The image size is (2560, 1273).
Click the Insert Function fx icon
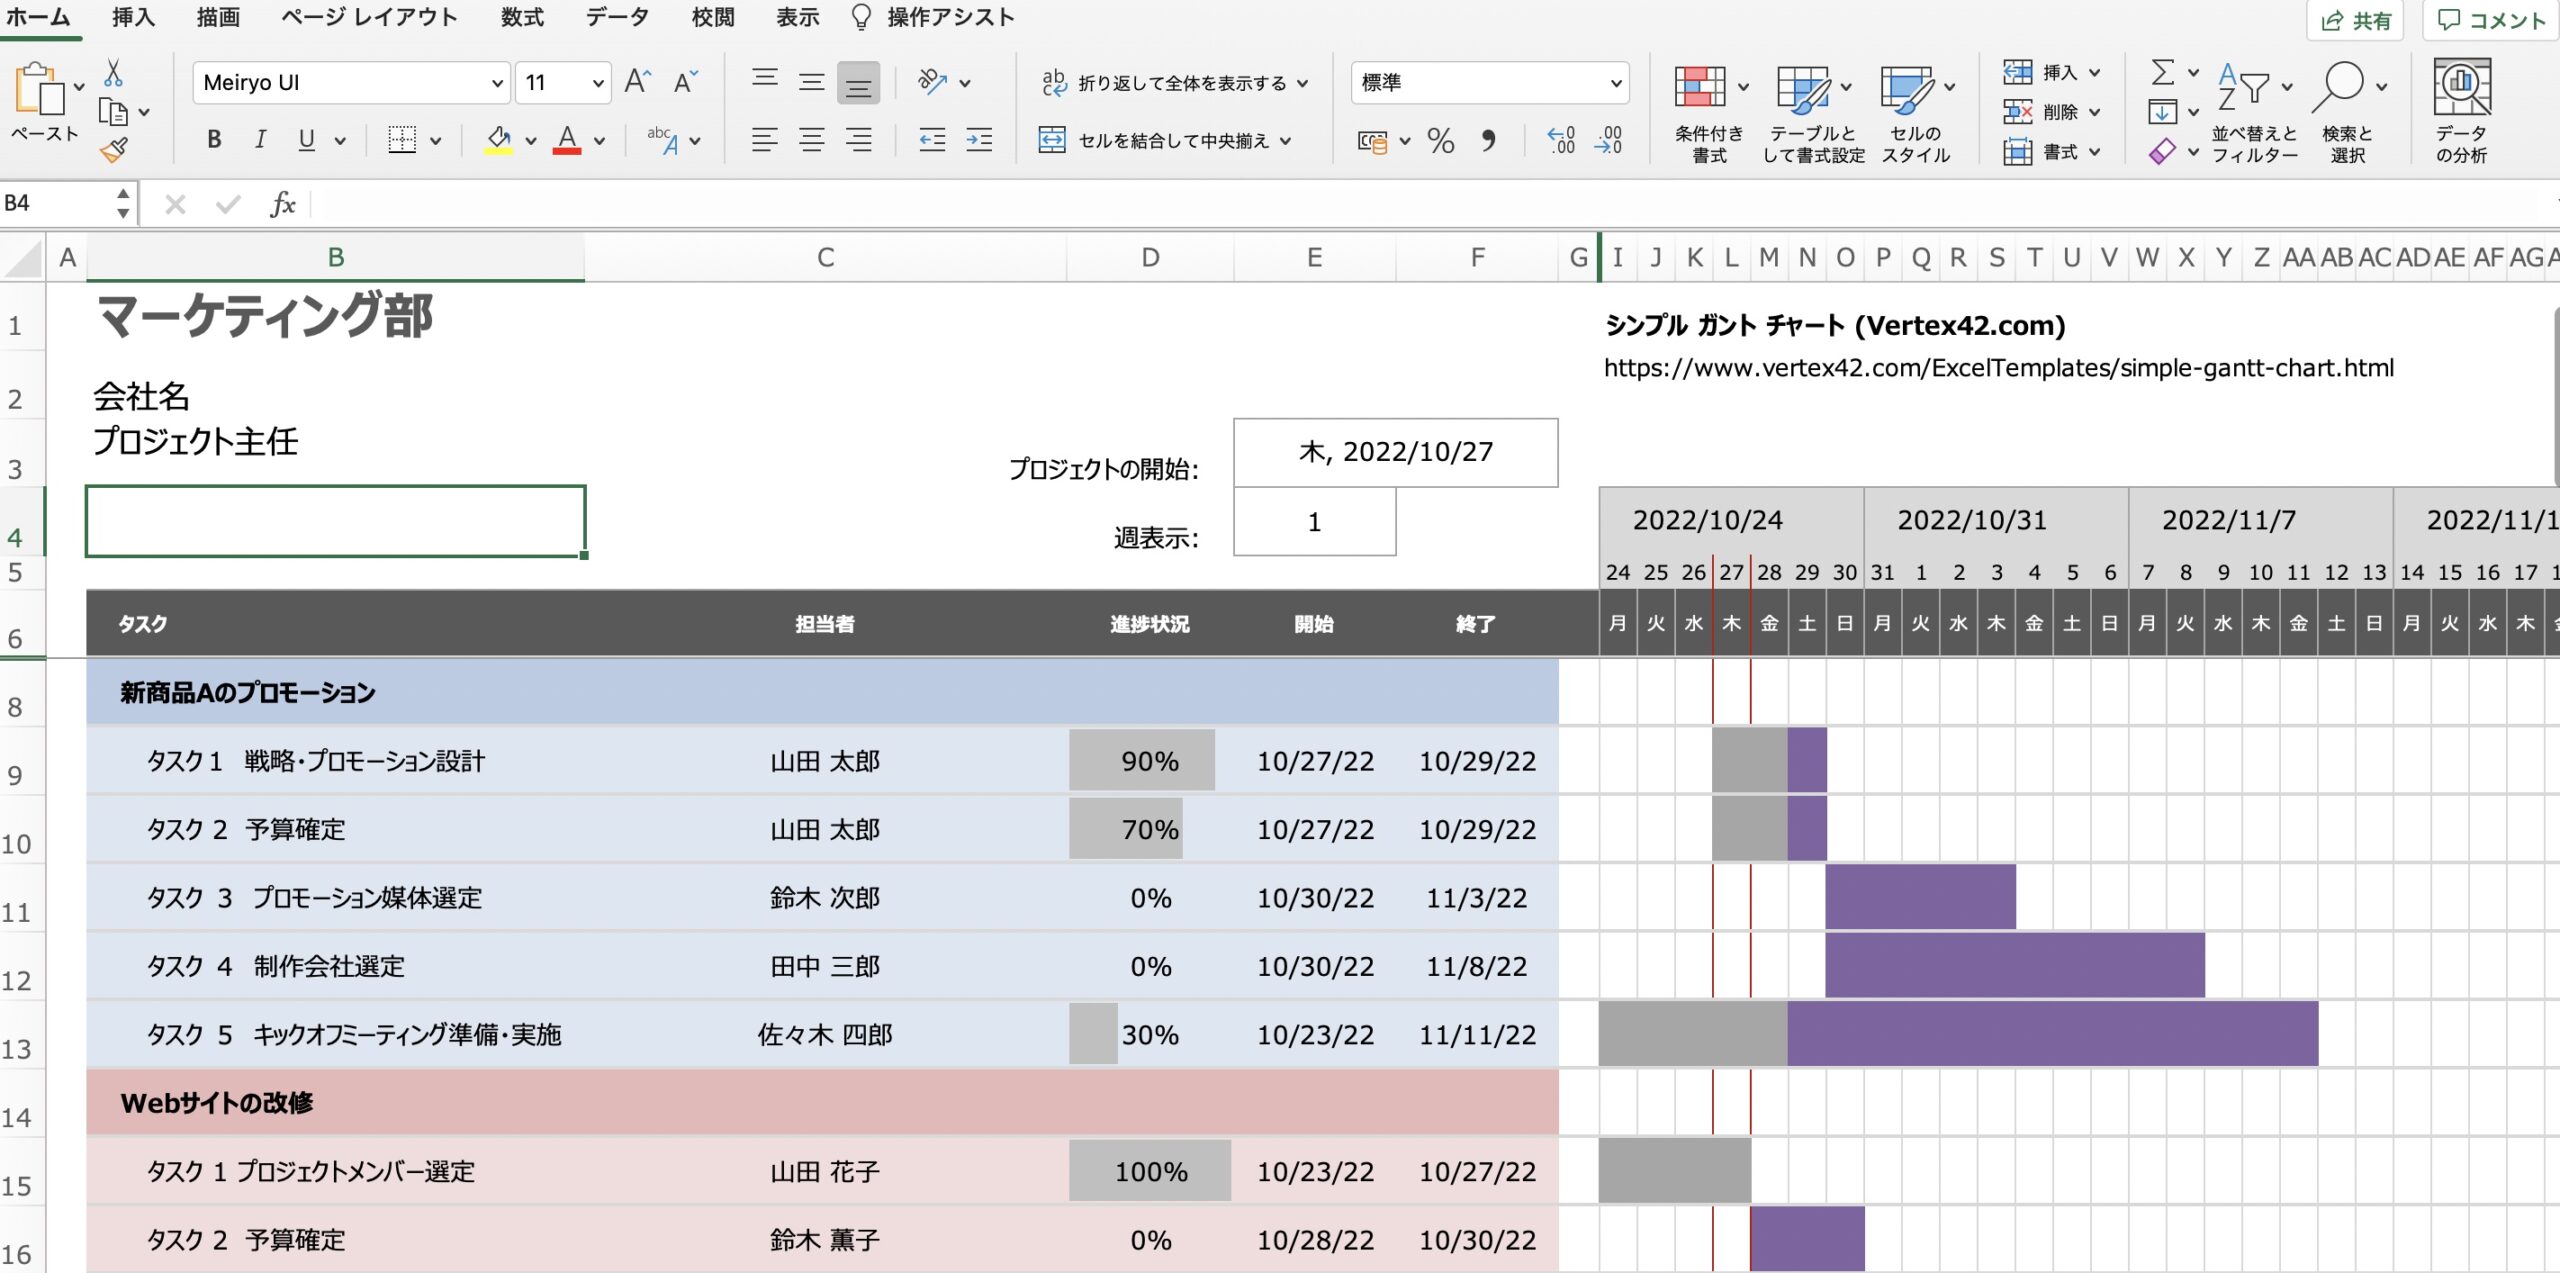(282, 205)
